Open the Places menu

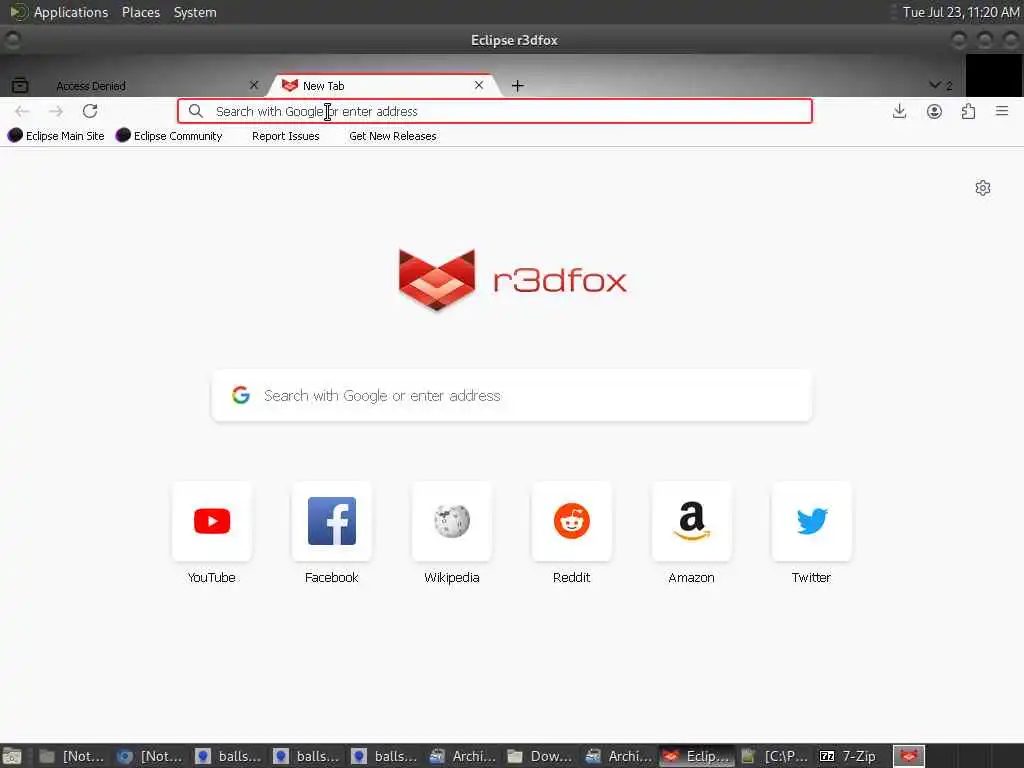[141, 12]
